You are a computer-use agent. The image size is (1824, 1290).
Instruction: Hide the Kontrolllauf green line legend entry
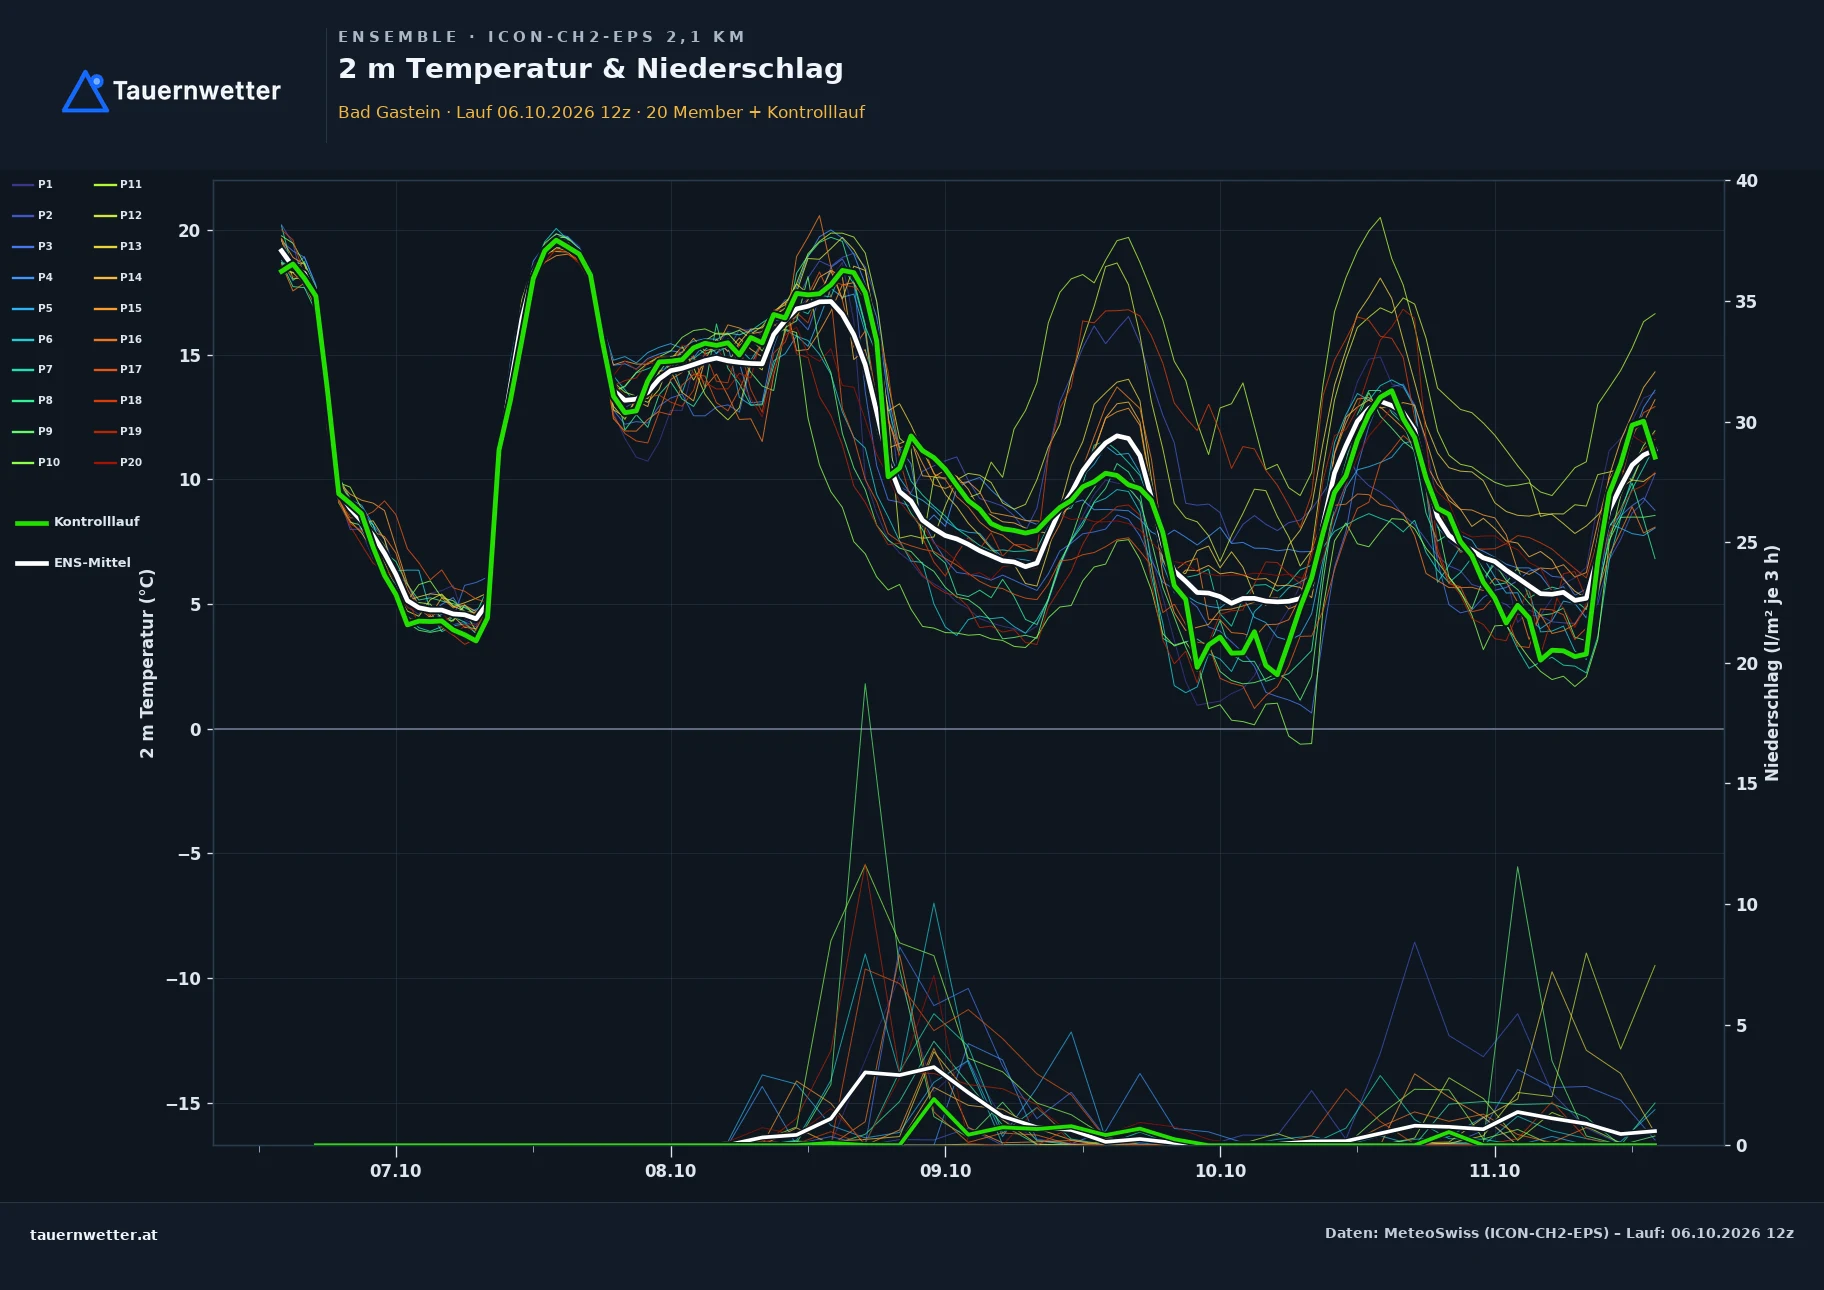[x=77, y=522]
